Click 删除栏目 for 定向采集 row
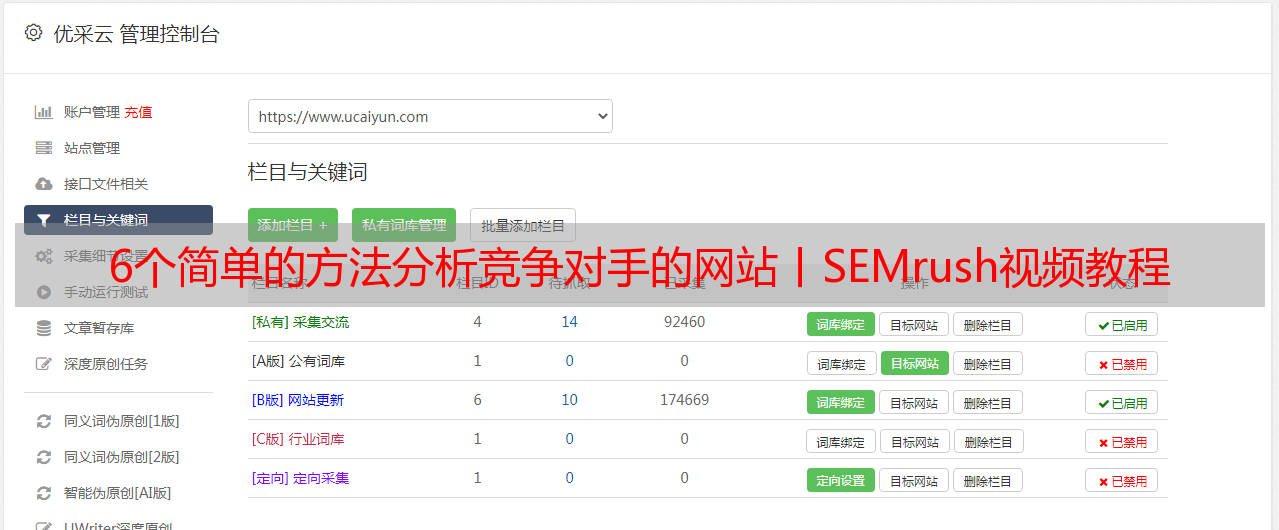The height and width of the screenshot is (530, 1279). coord(988,480)
